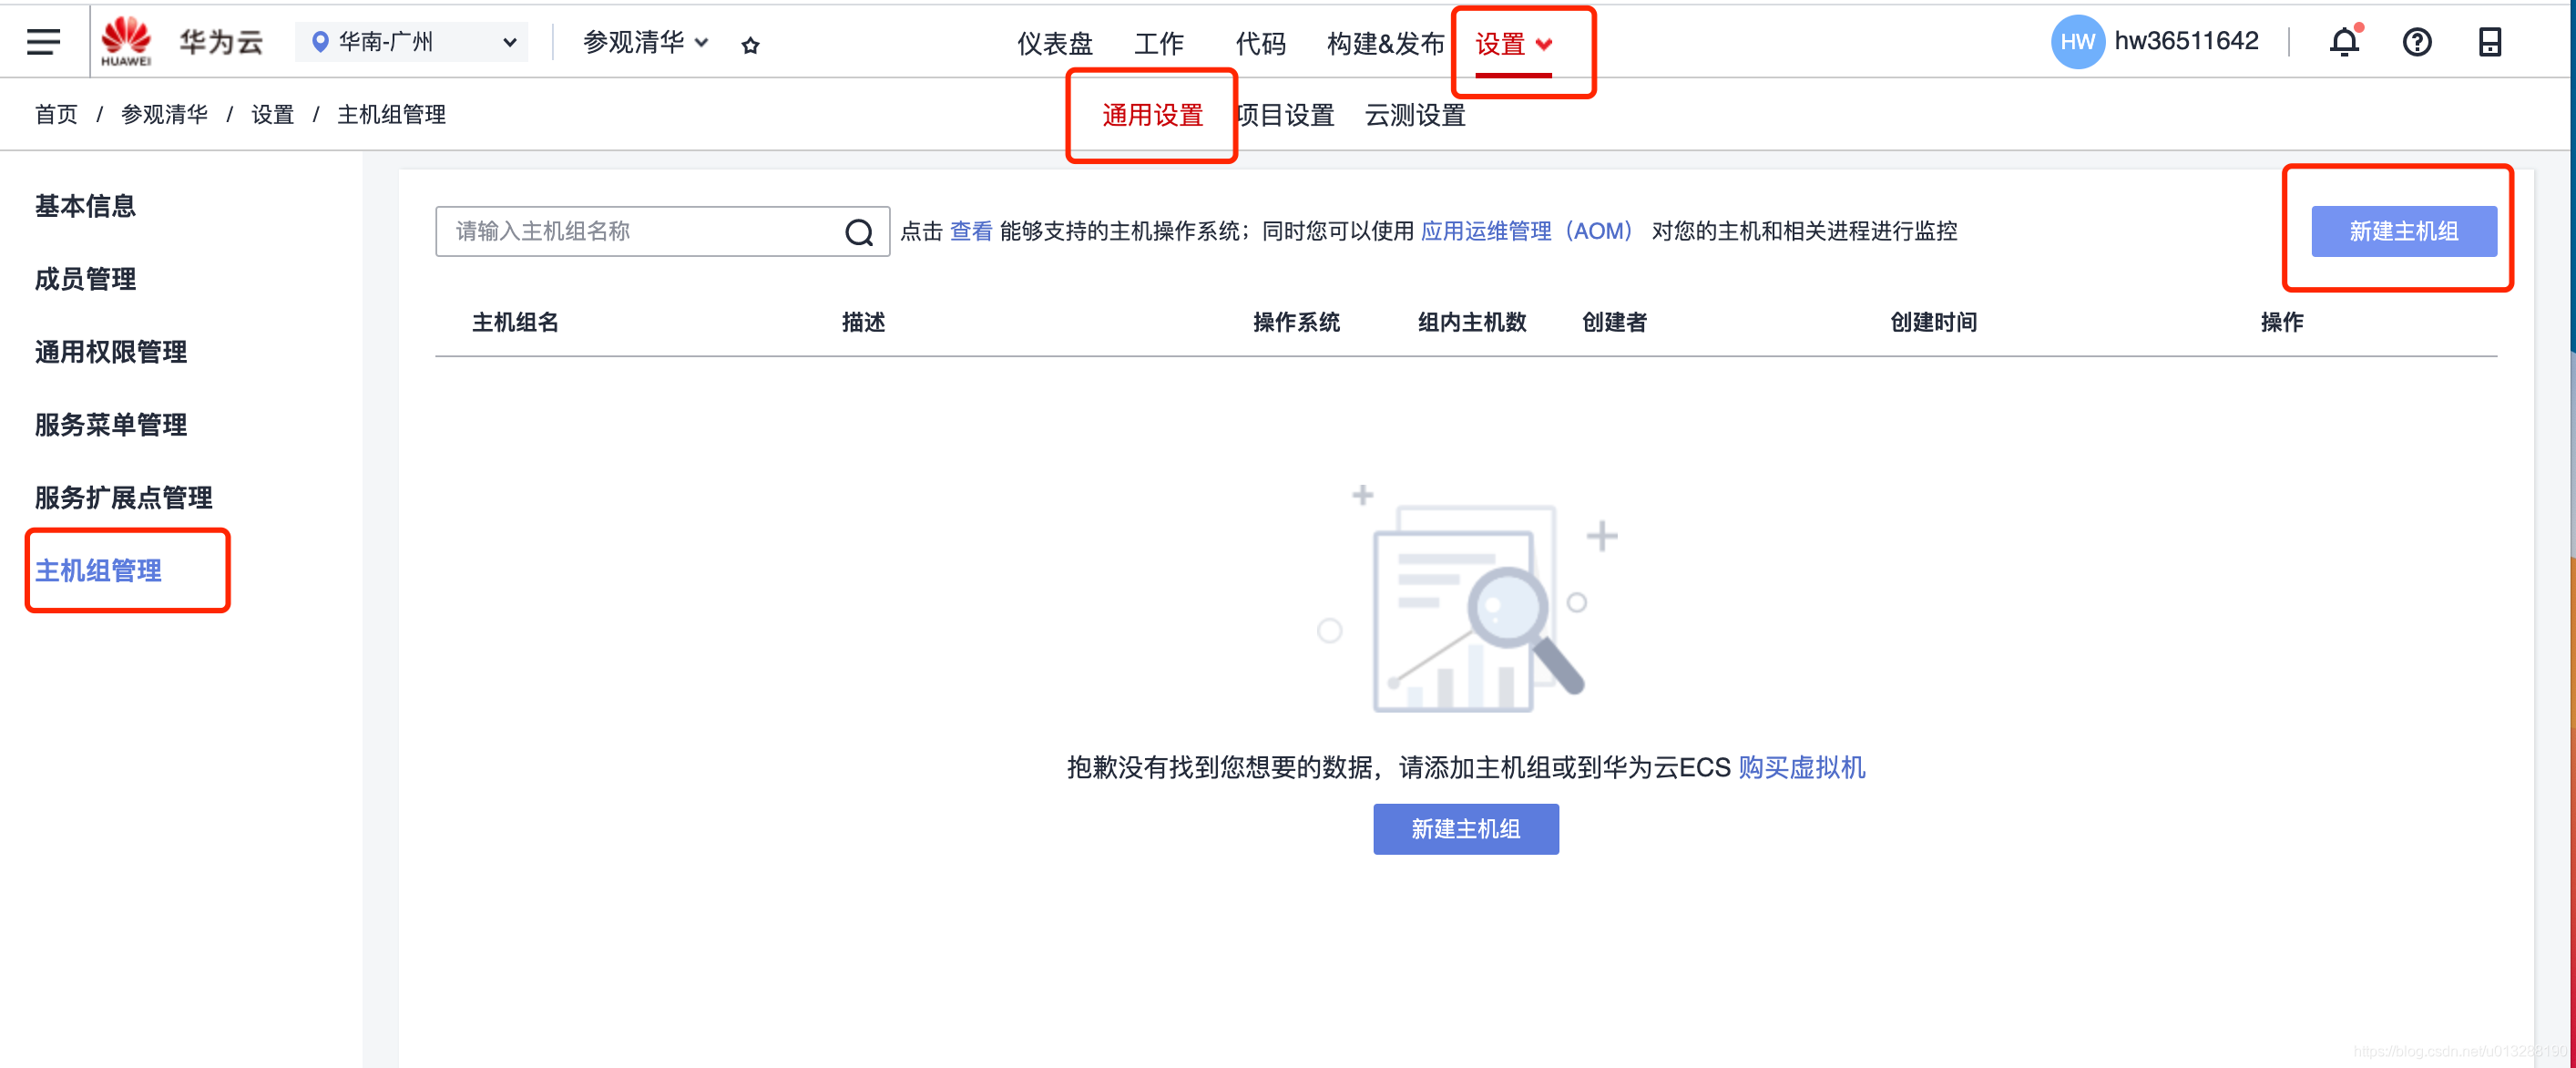The image size is (2576, 1068).
Task: Focus the host group name search field
Action: 640,231
